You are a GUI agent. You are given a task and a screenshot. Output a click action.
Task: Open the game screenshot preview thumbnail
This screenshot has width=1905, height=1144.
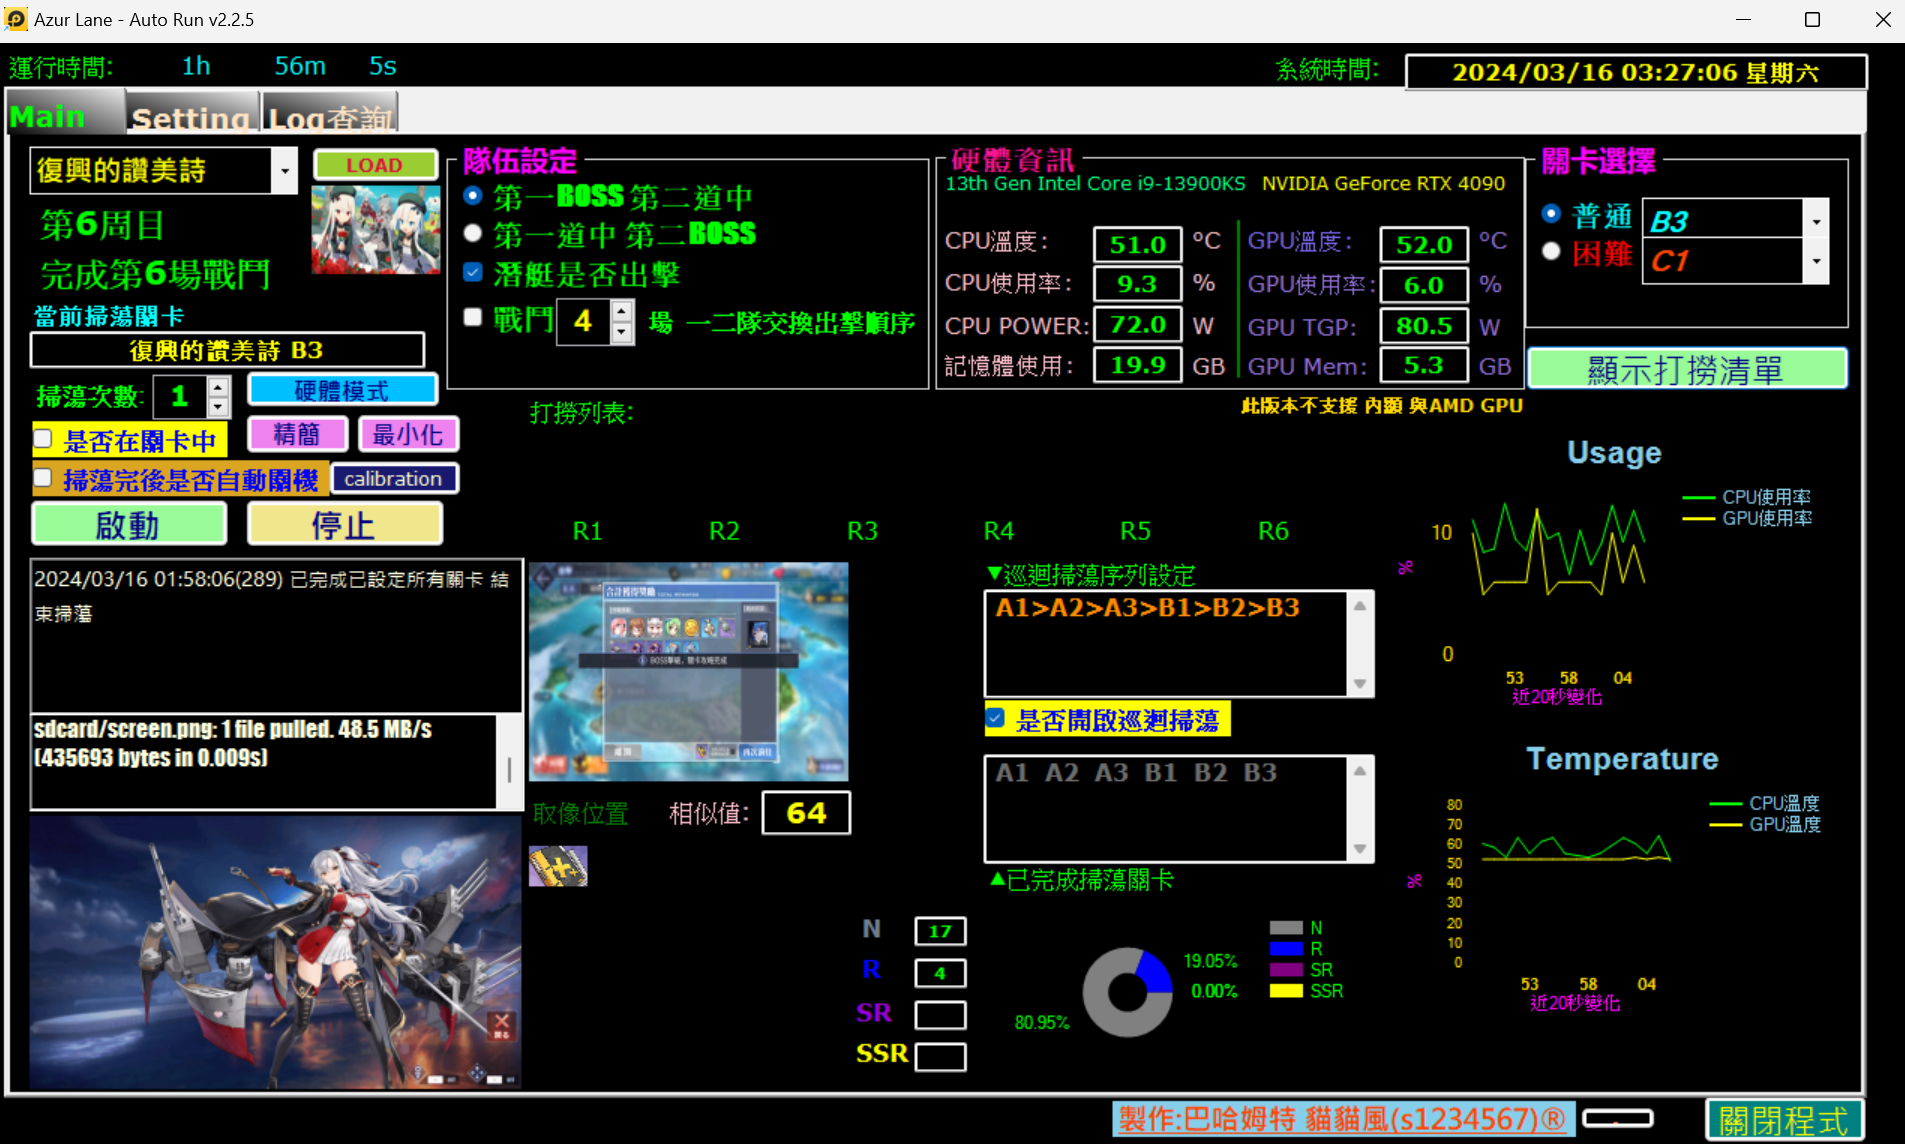(x=688, y=671)
